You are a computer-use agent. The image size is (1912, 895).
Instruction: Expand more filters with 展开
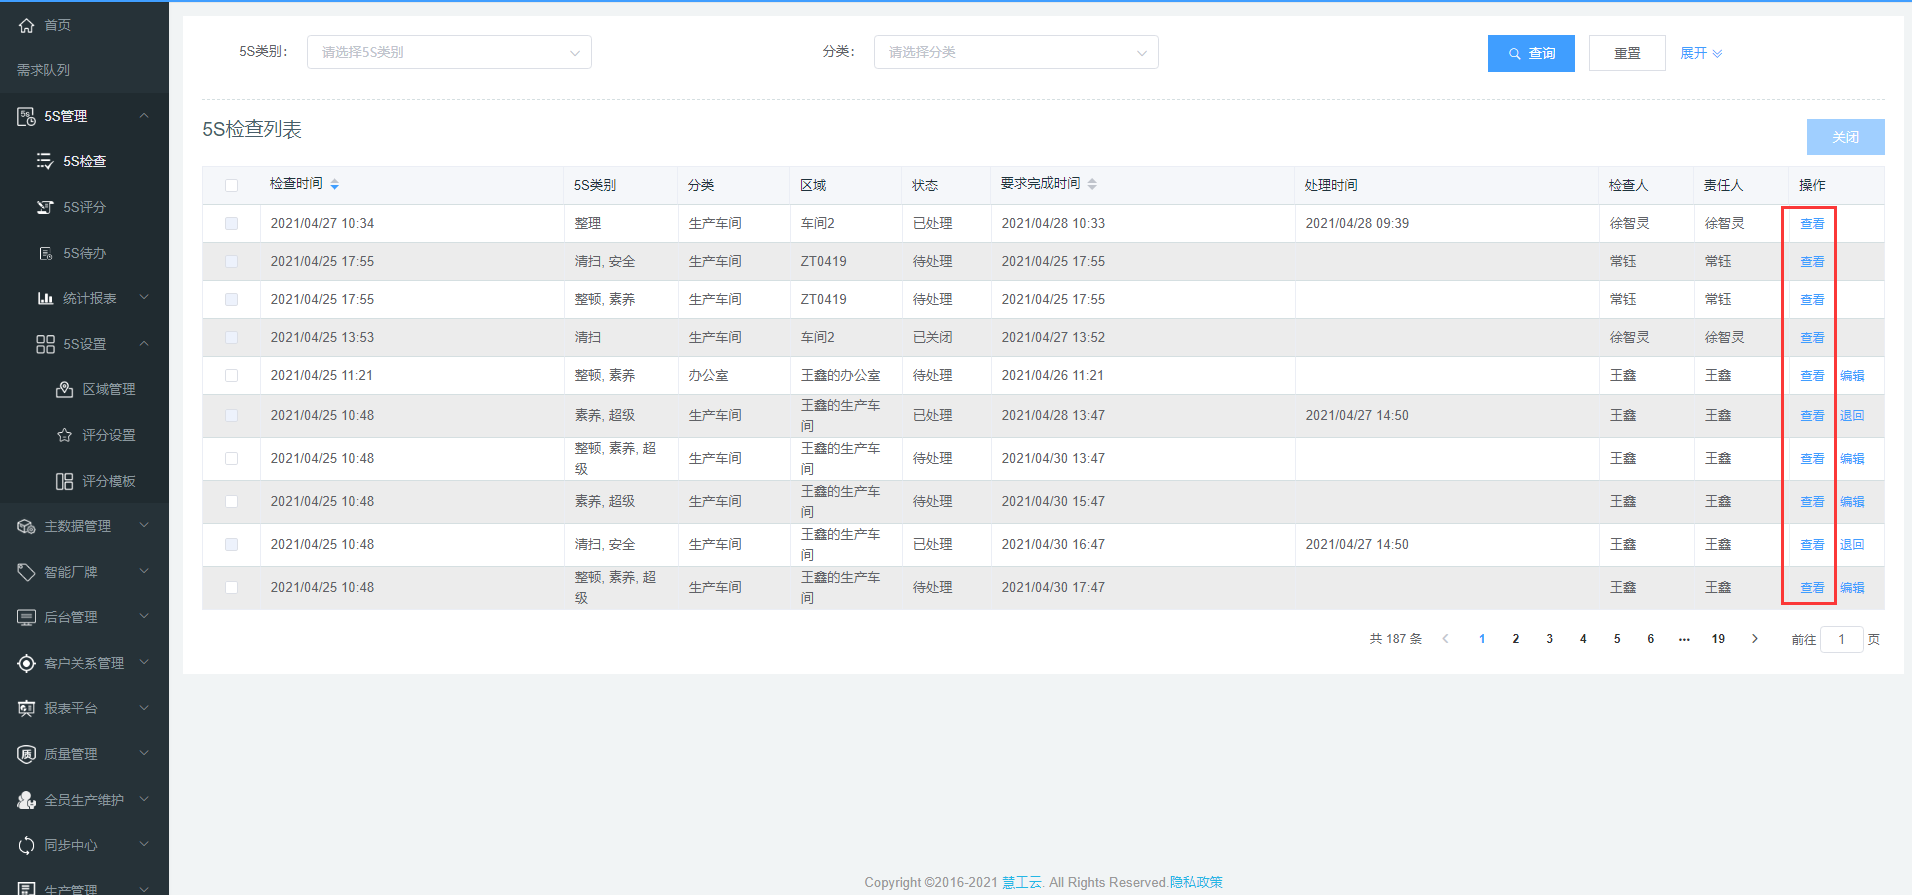[1700, 53]
